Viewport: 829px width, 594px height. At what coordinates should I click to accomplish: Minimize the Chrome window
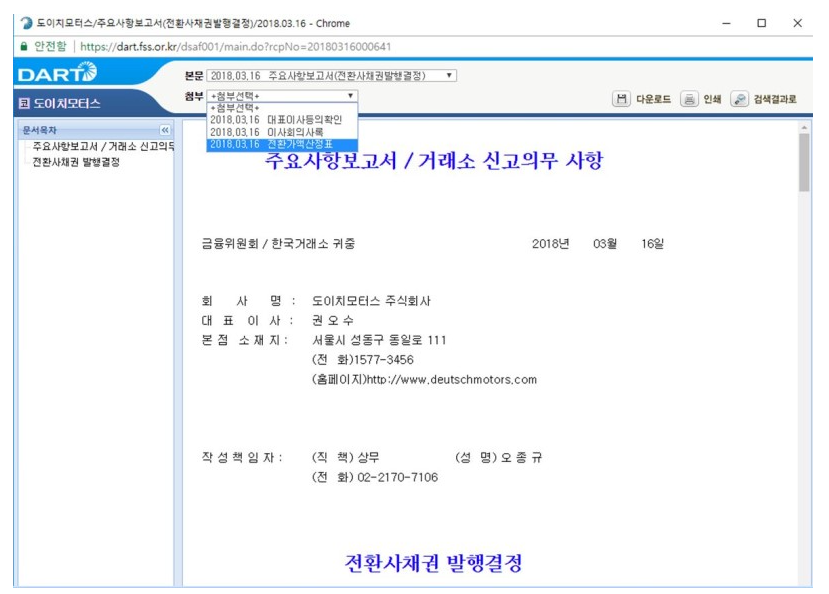tap(726, 23)
